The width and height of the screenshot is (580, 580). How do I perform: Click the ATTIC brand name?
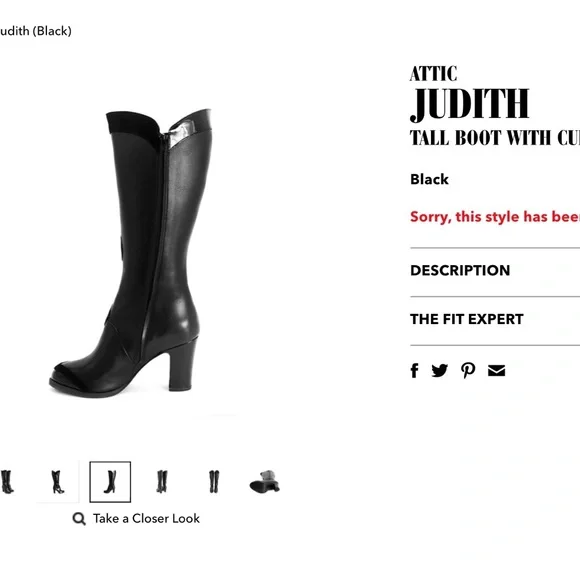(x=434, y=74)
